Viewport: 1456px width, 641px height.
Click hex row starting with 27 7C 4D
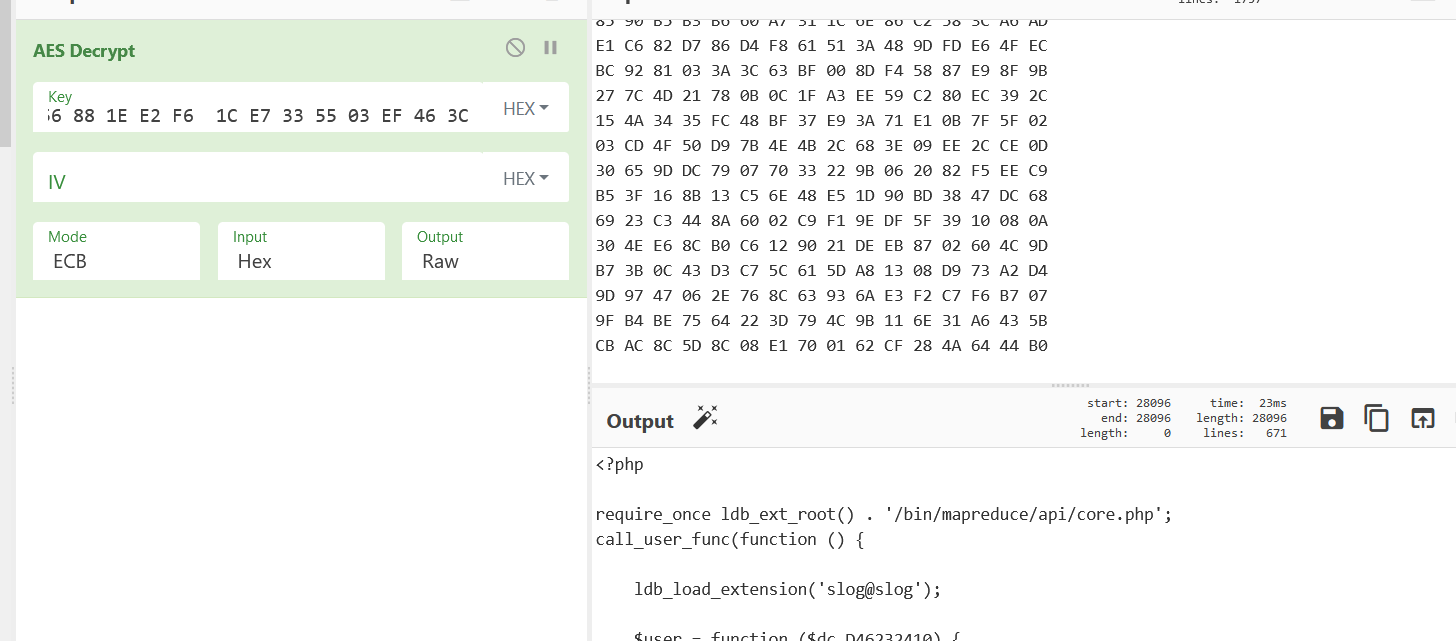821,96
